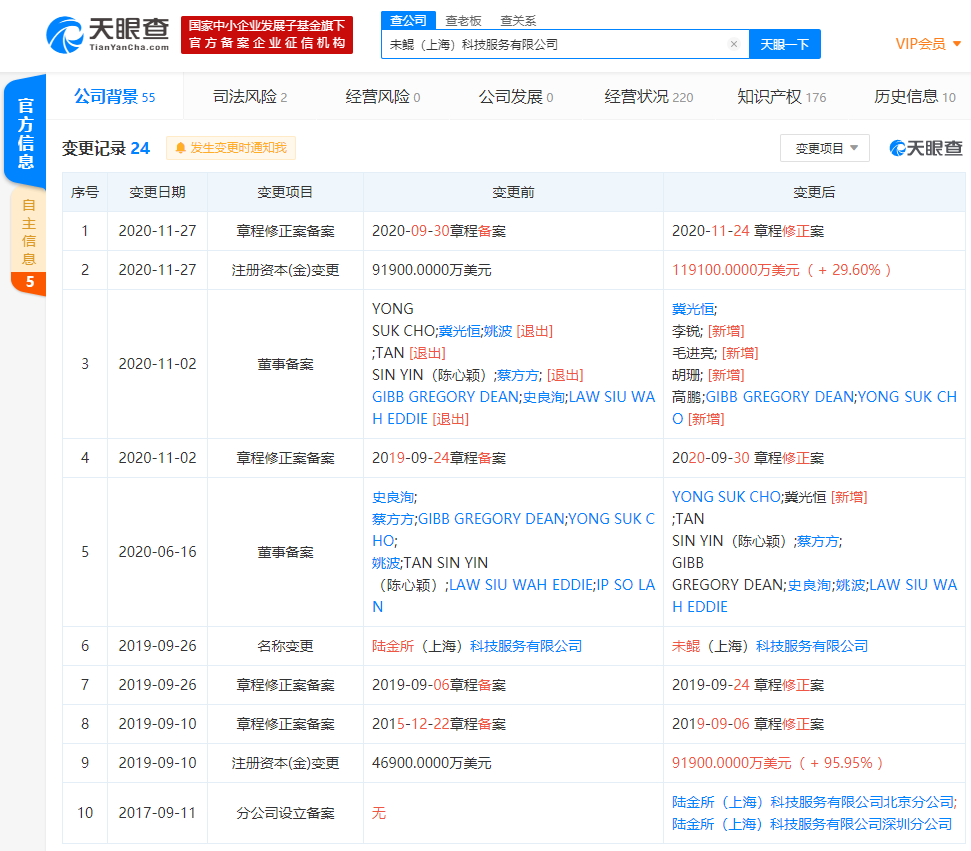Click the red official certification badge
Image resolution: width=971 pixels, height=851 pixels.
[x=266, y=33]
